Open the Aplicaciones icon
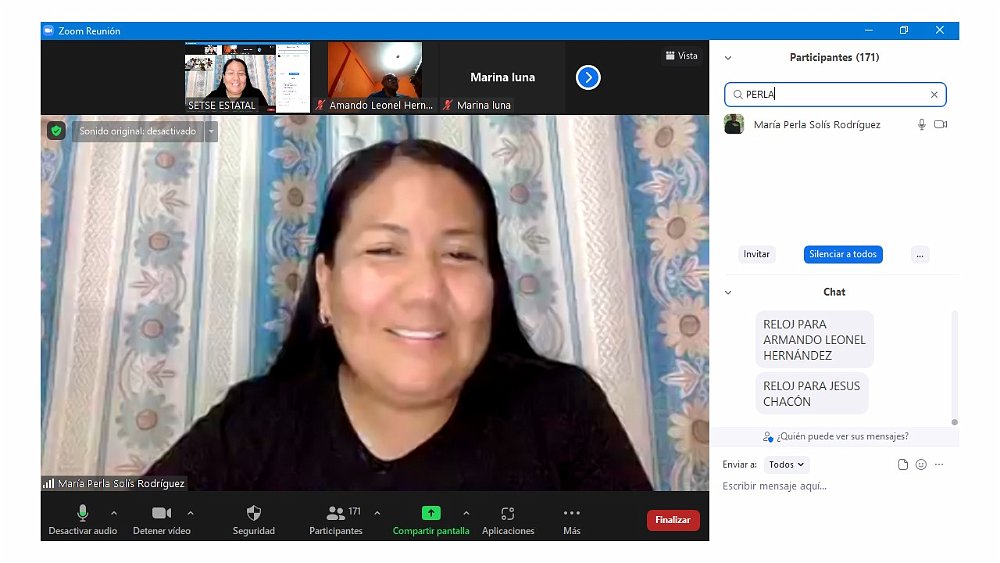The width and height of the screenshot is (1000, 563). (508, 513)
